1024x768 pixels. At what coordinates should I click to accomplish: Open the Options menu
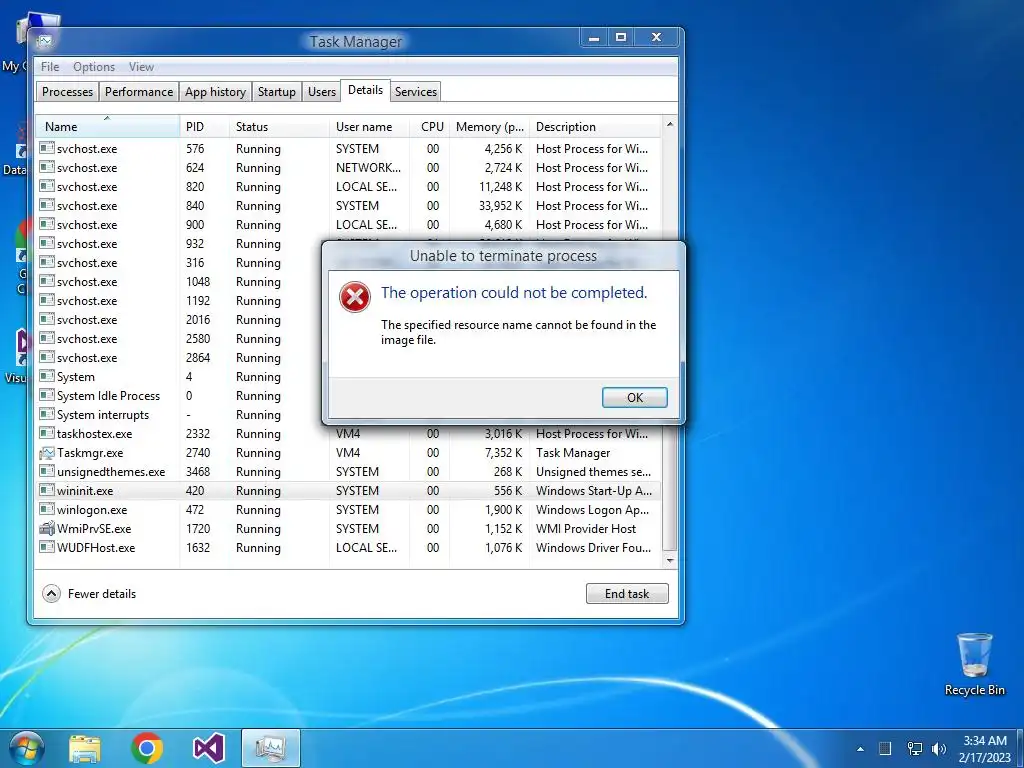(x=94, y=67)
